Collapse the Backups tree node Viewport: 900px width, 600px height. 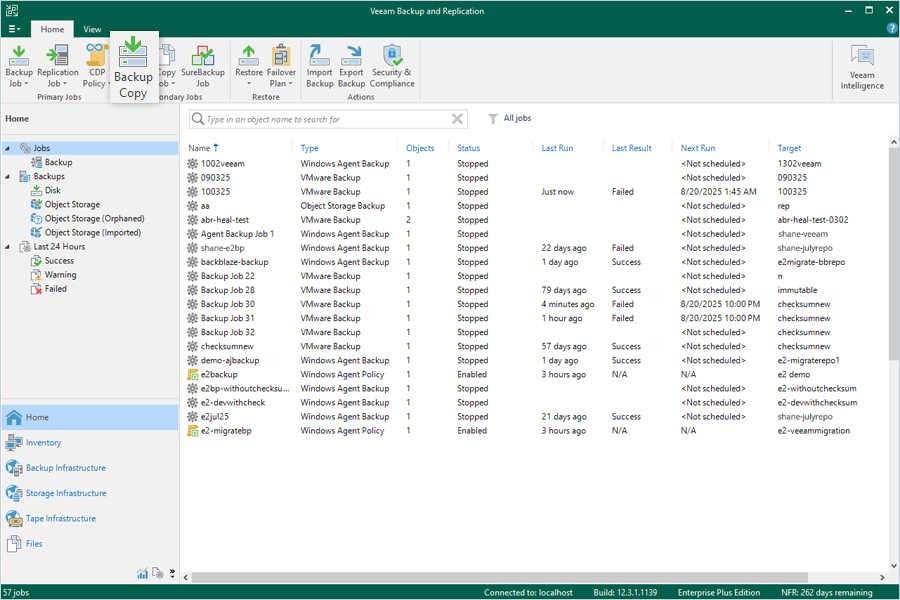pyautogui.click(x=7, y=176)
